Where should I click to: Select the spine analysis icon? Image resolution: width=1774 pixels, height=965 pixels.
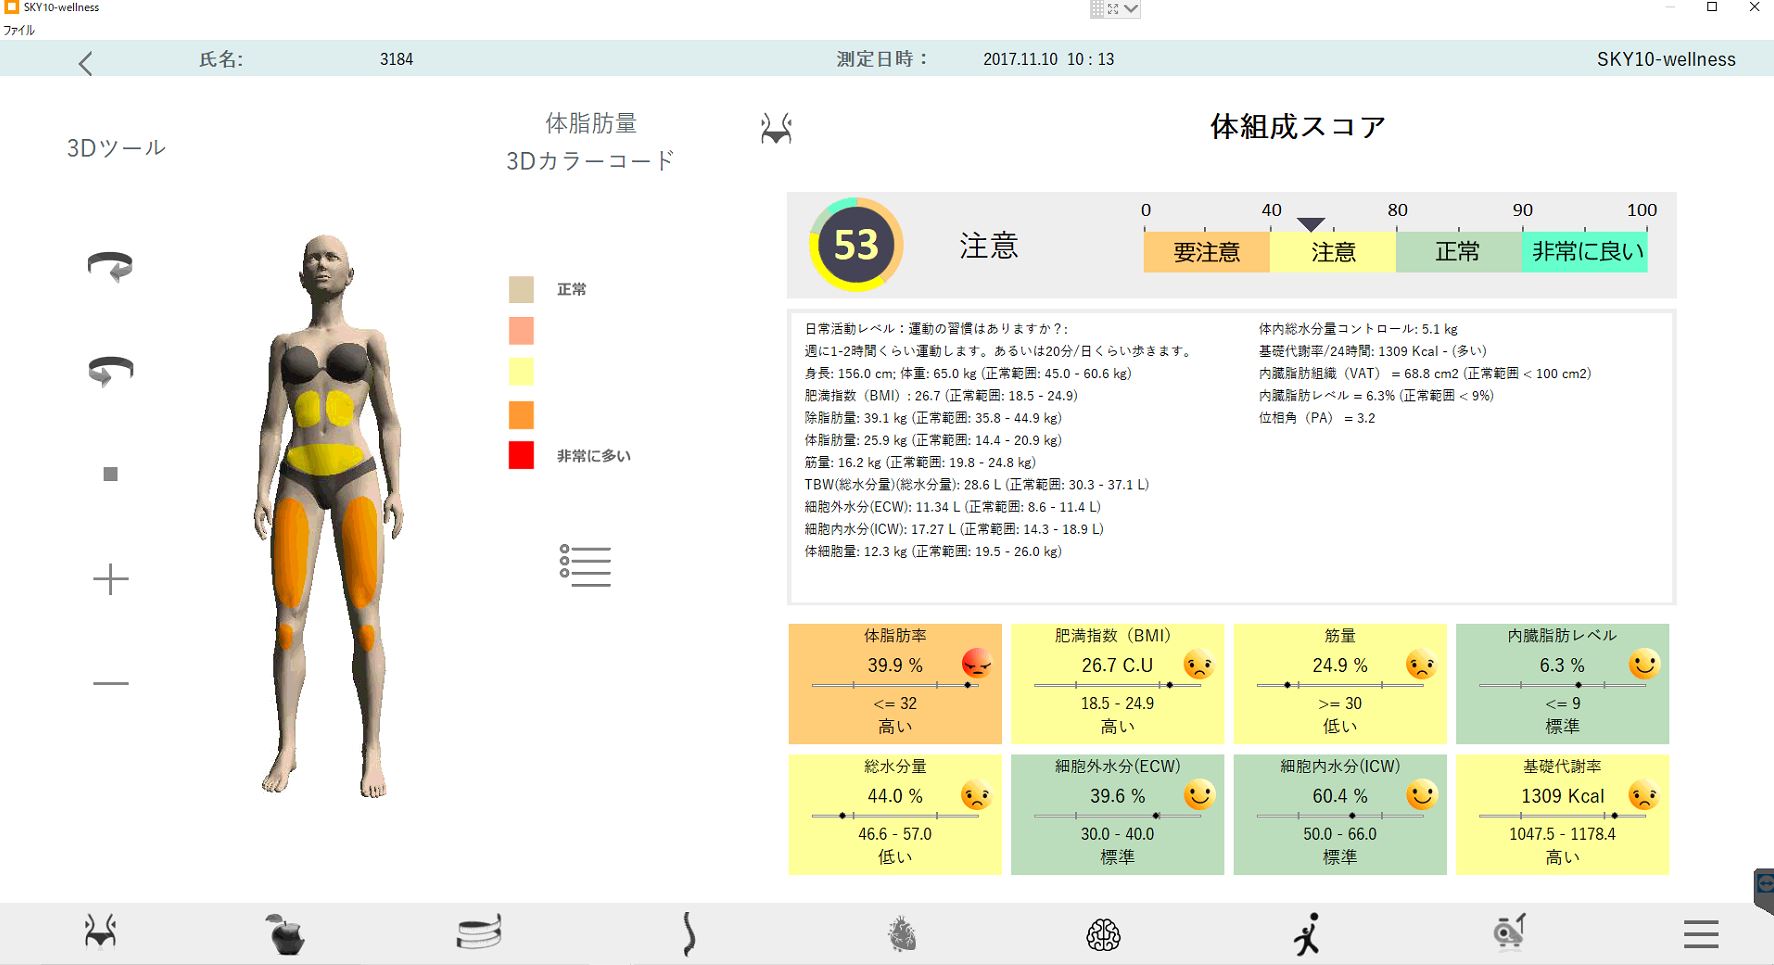point(688,933)
